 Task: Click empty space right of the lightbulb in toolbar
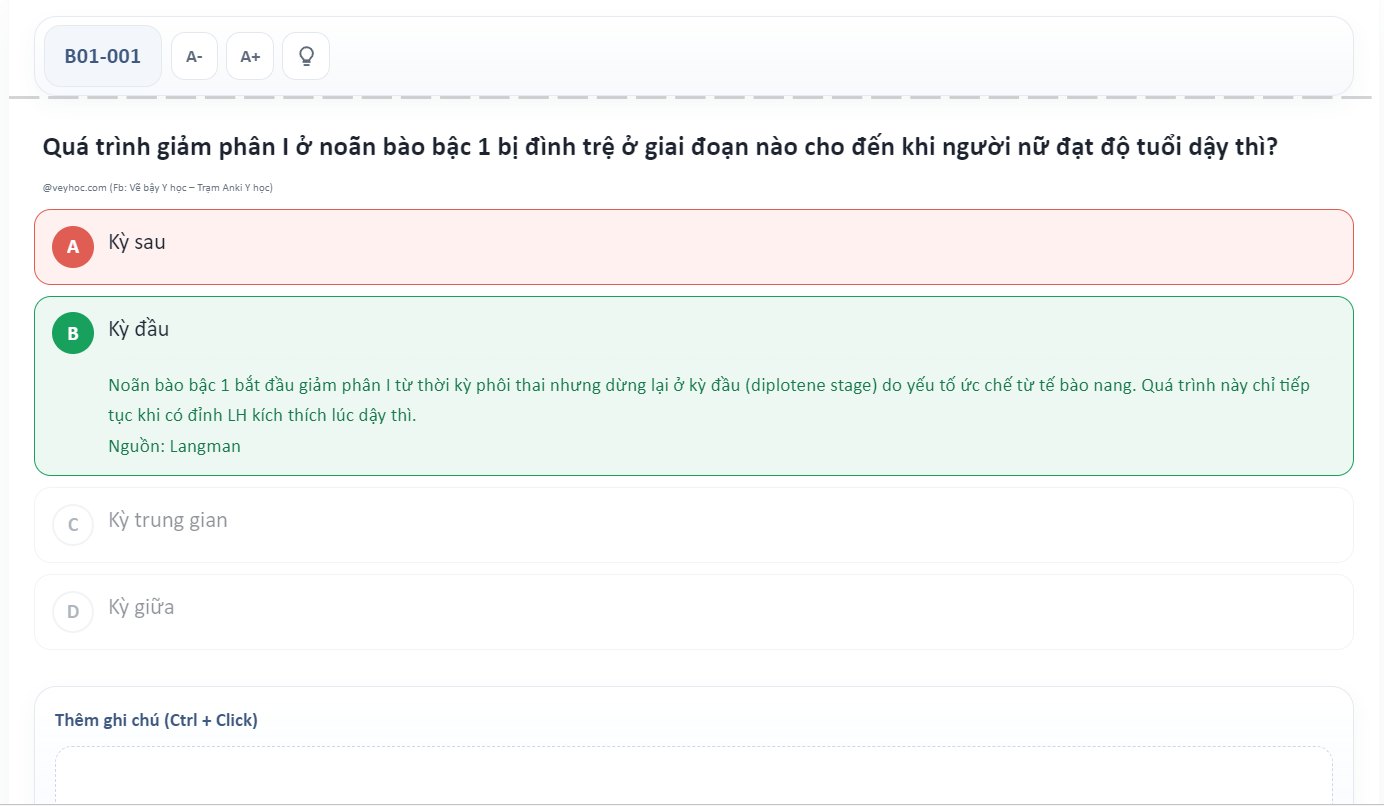800,56
